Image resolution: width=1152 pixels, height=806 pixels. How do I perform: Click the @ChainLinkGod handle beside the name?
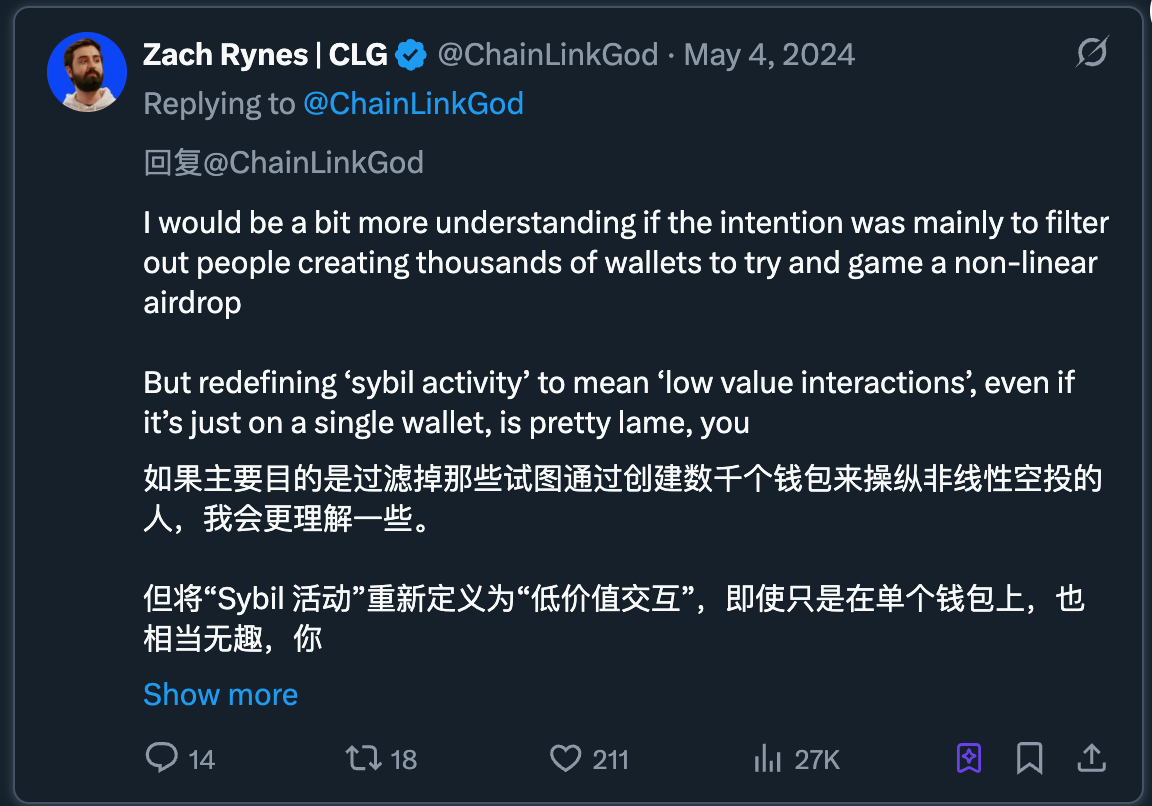click(x=547, y=55)
